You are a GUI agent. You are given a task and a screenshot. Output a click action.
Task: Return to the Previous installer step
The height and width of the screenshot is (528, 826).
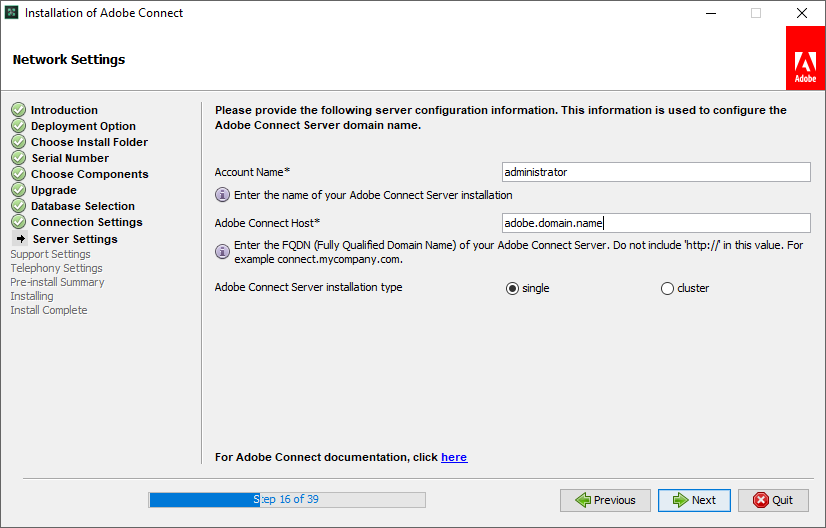(605, 500)
